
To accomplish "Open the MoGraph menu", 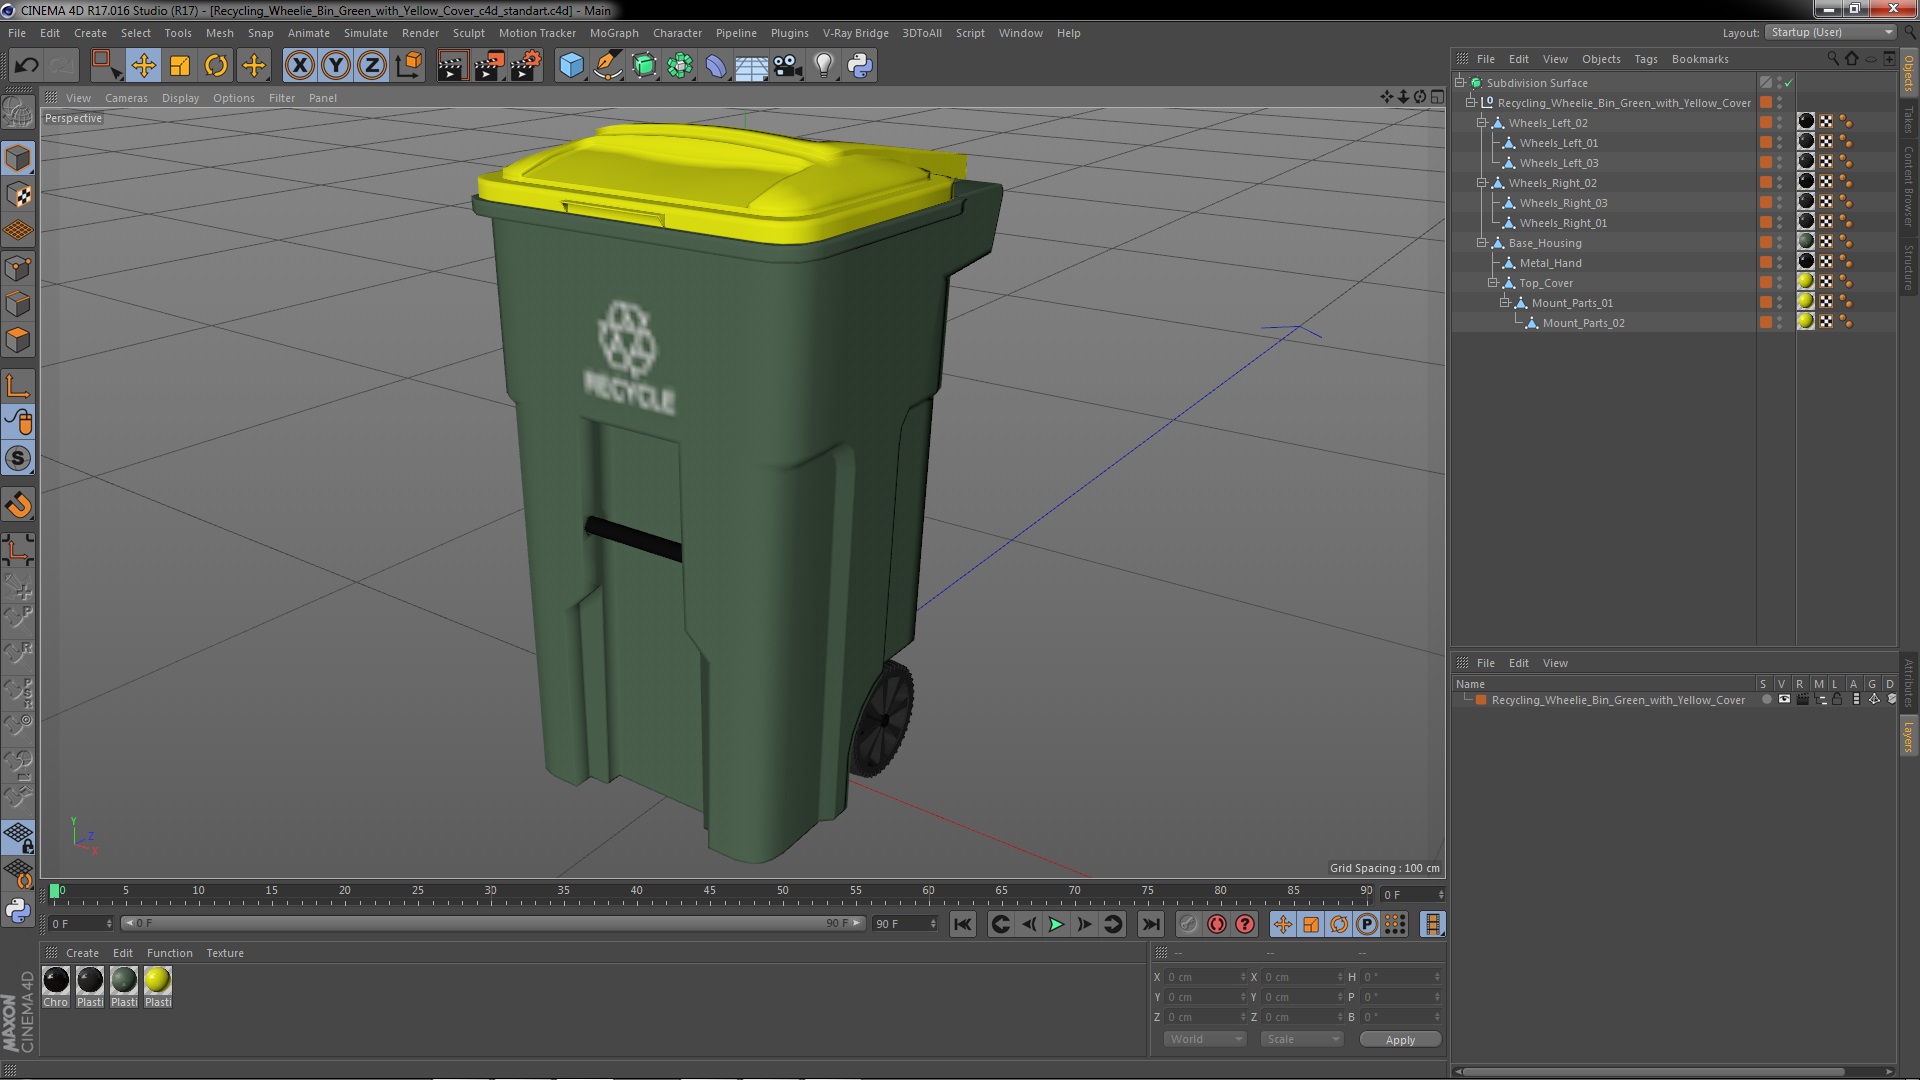I will [613, 33].
